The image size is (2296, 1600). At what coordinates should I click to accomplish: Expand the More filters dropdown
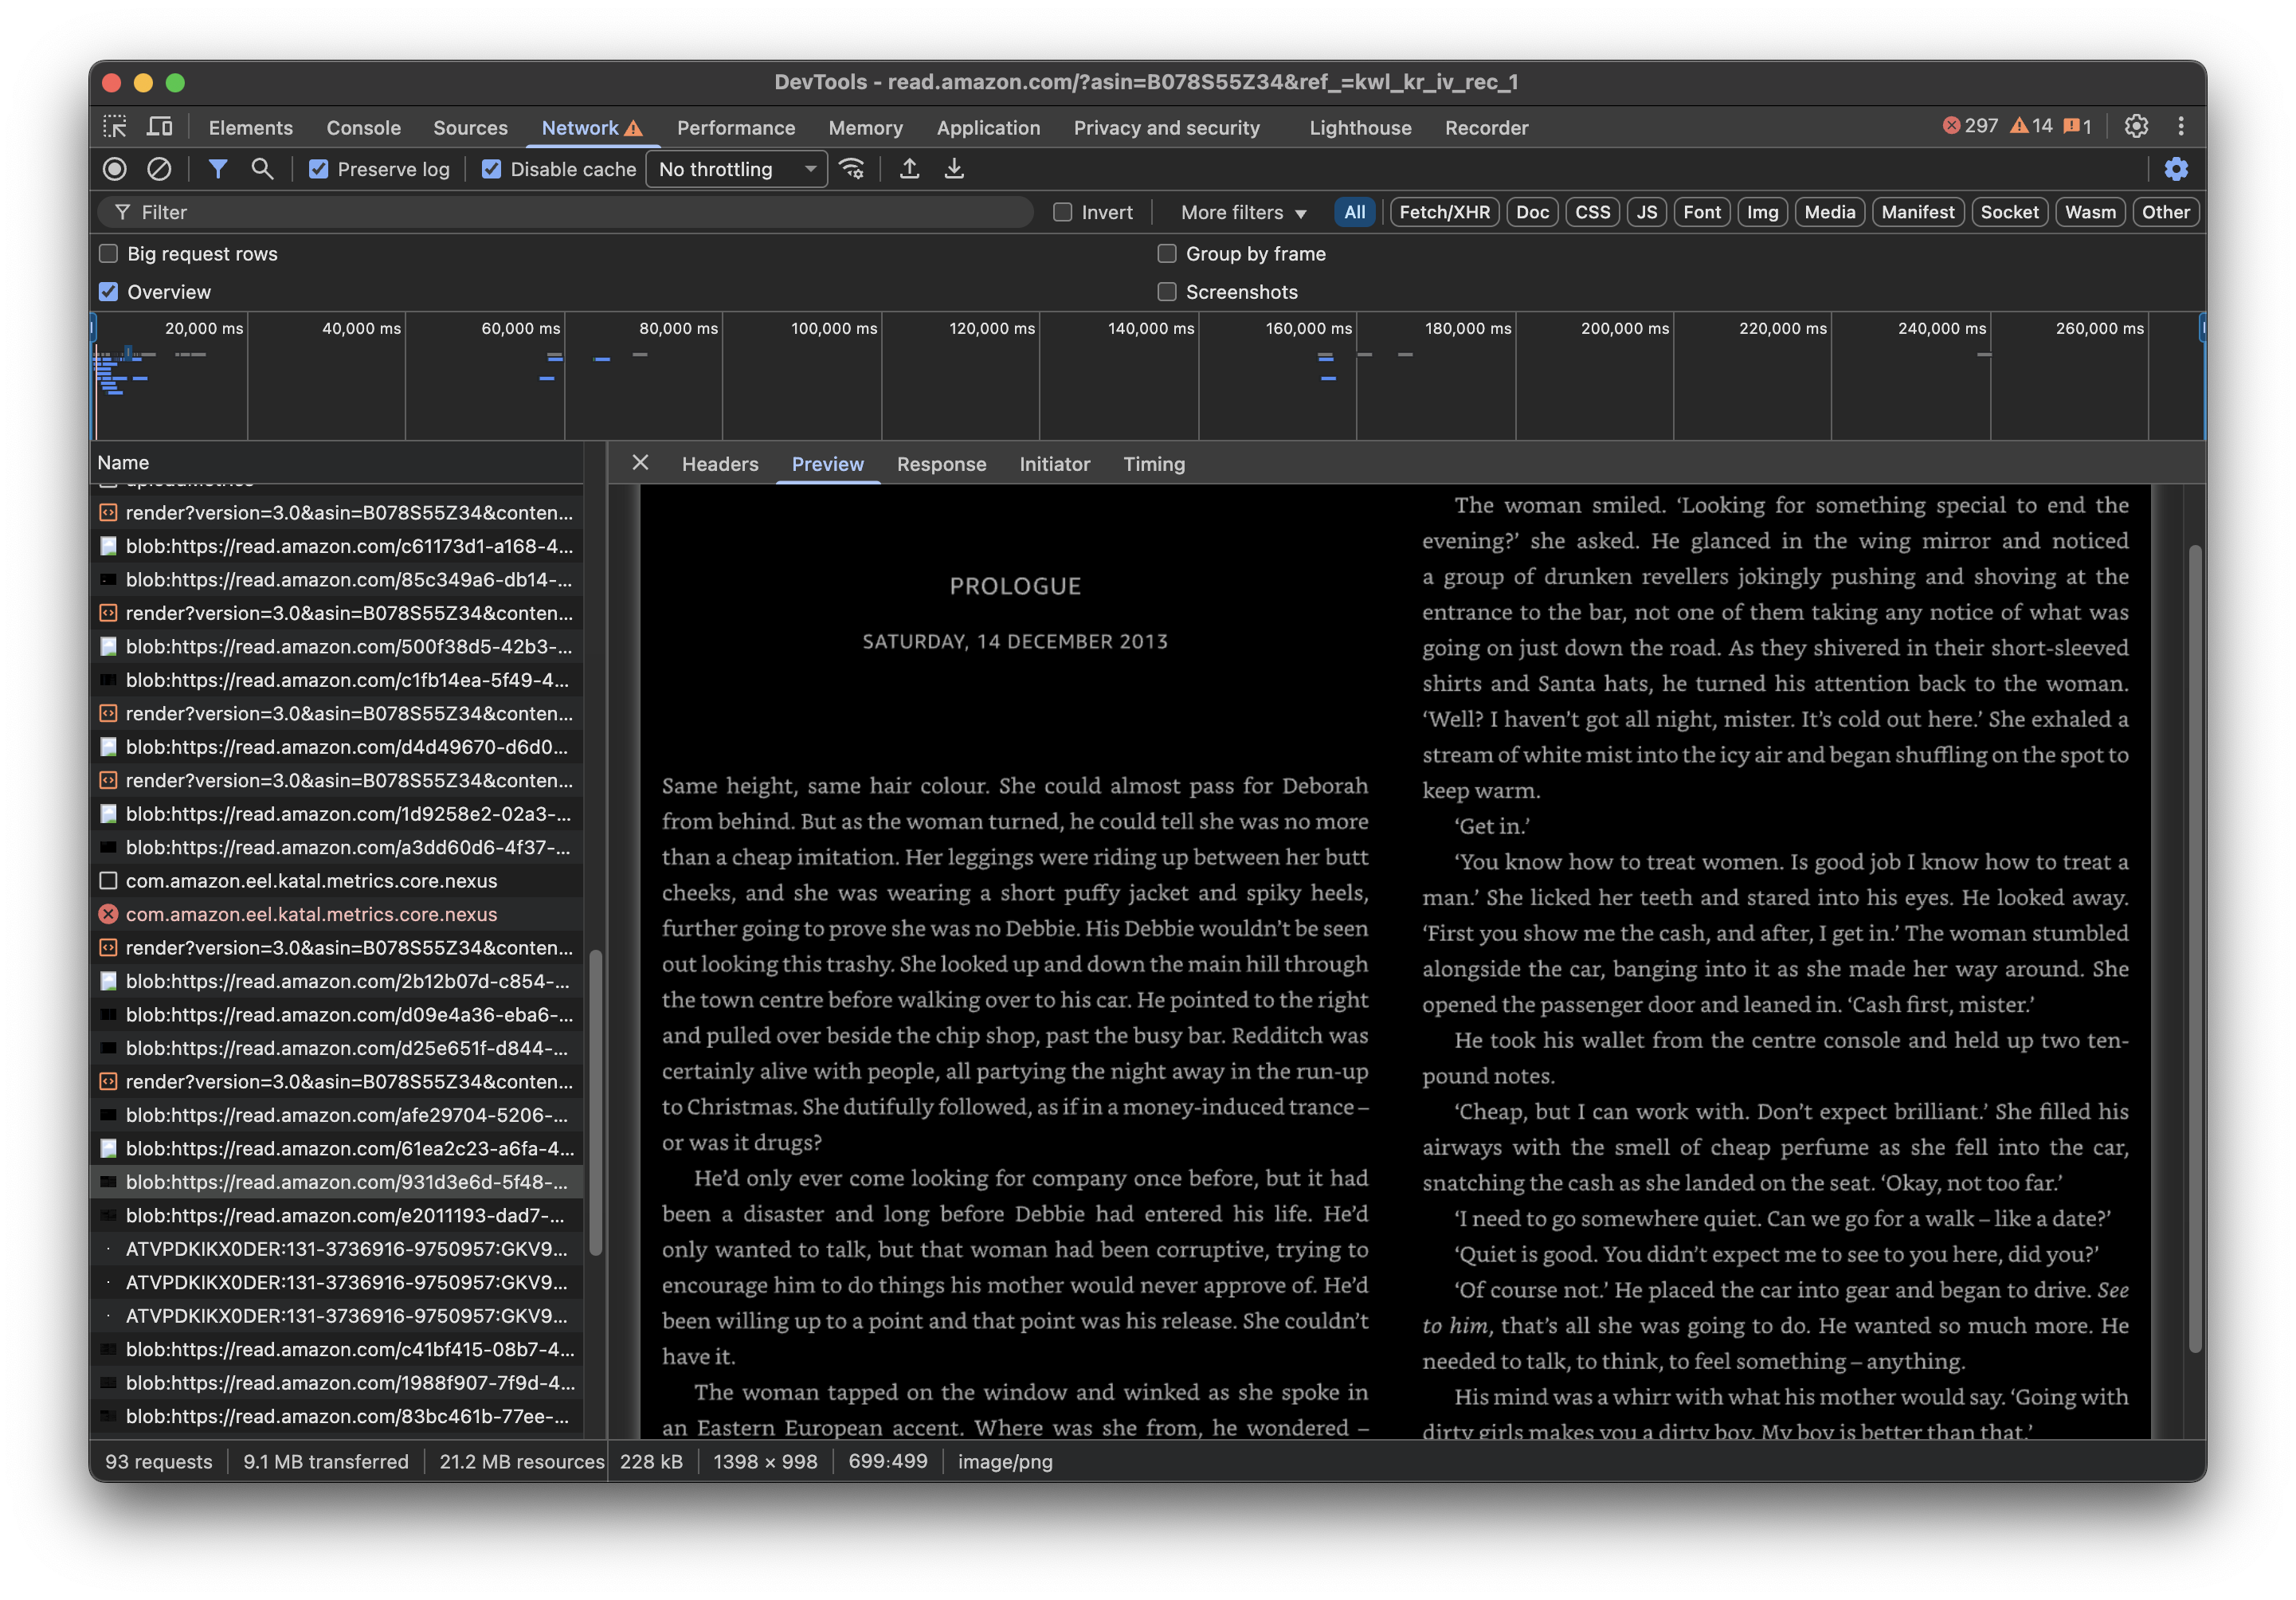point(1243,212)
